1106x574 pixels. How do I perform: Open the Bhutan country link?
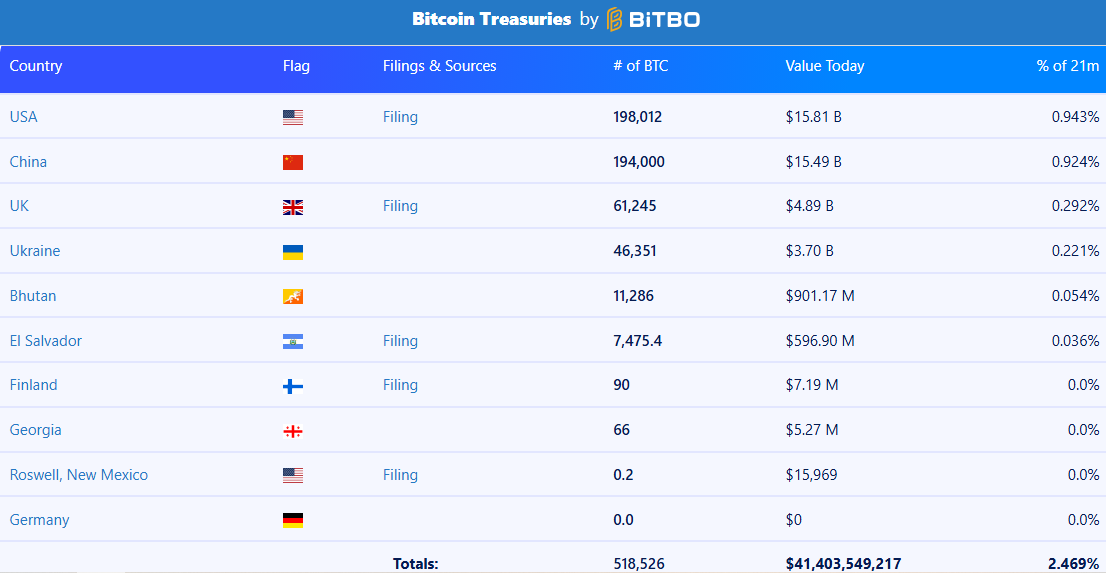click(32, 295)
